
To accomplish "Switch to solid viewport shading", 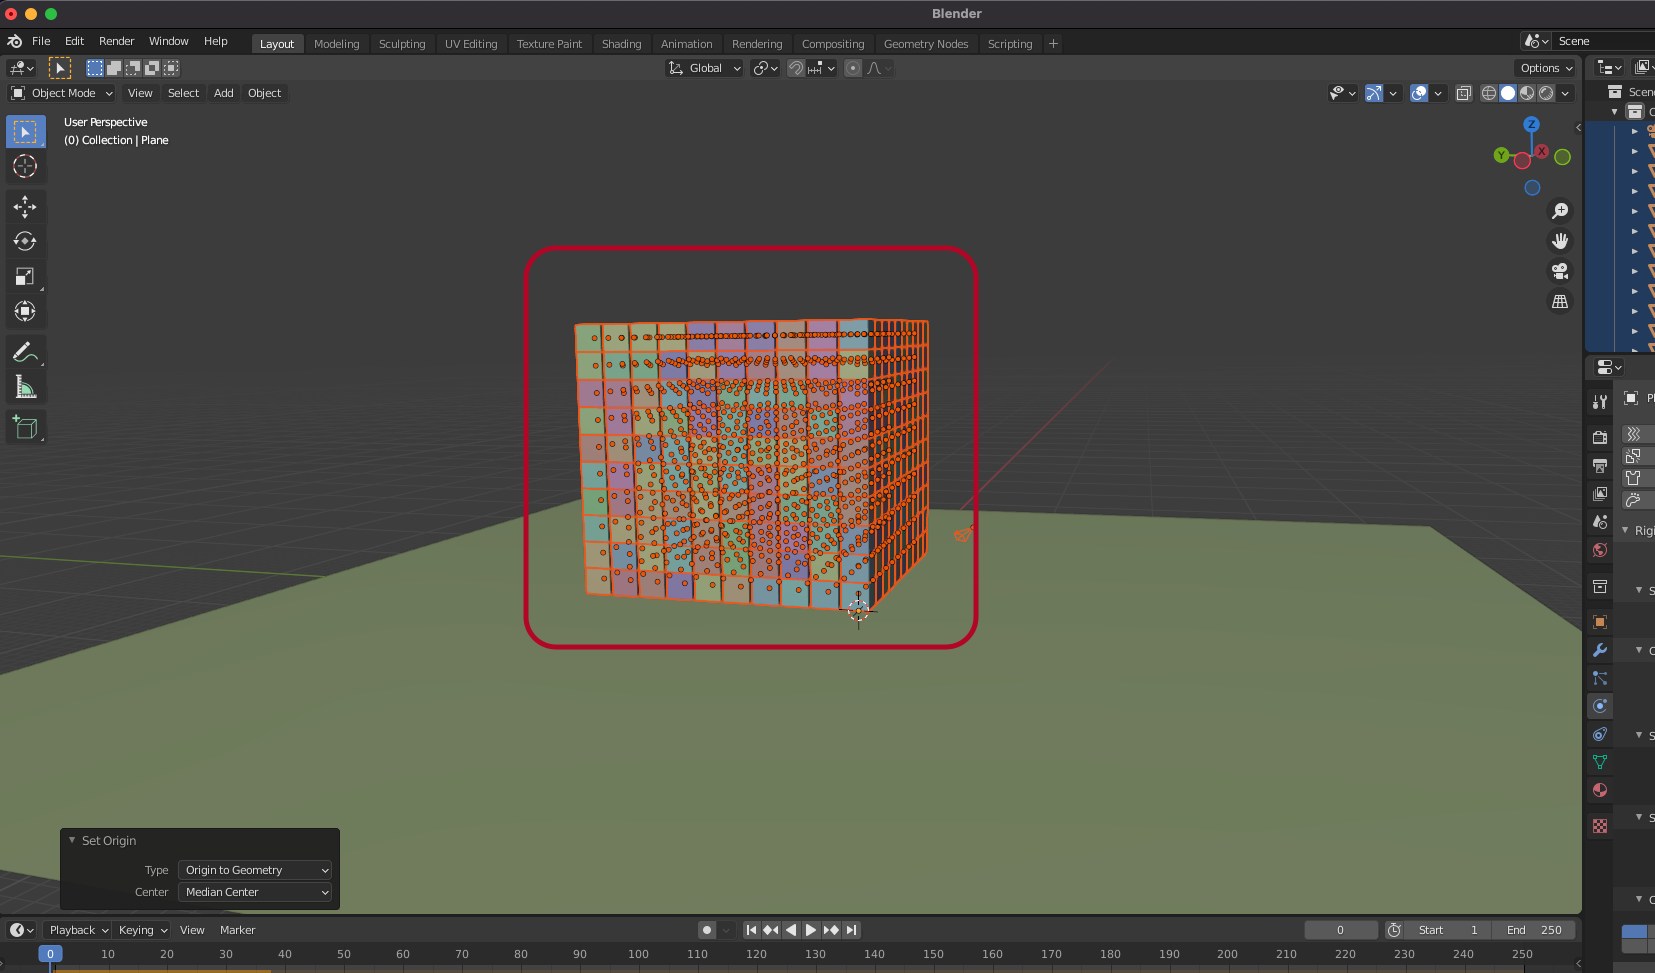I will click(x=1508, y=93).
